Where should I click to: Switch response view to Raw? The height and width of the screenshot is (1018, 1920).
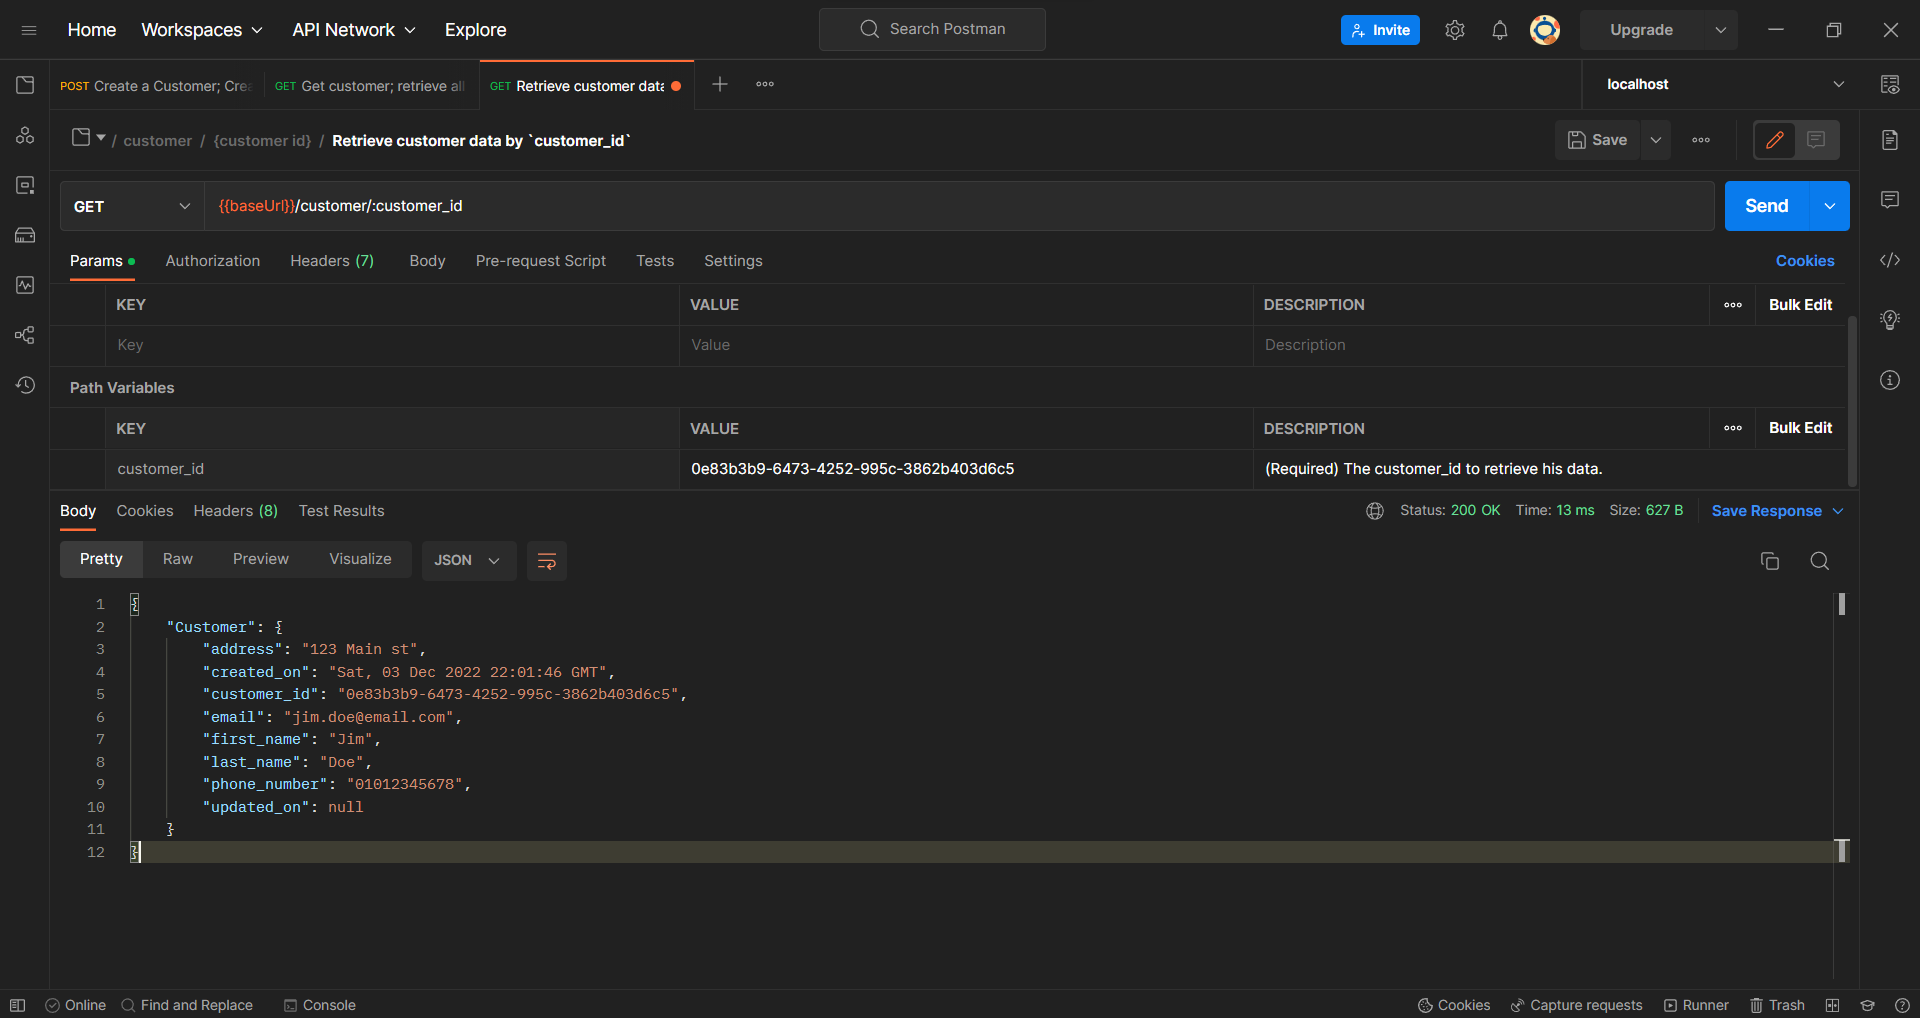pyautogui.click(x=178, y=559)
